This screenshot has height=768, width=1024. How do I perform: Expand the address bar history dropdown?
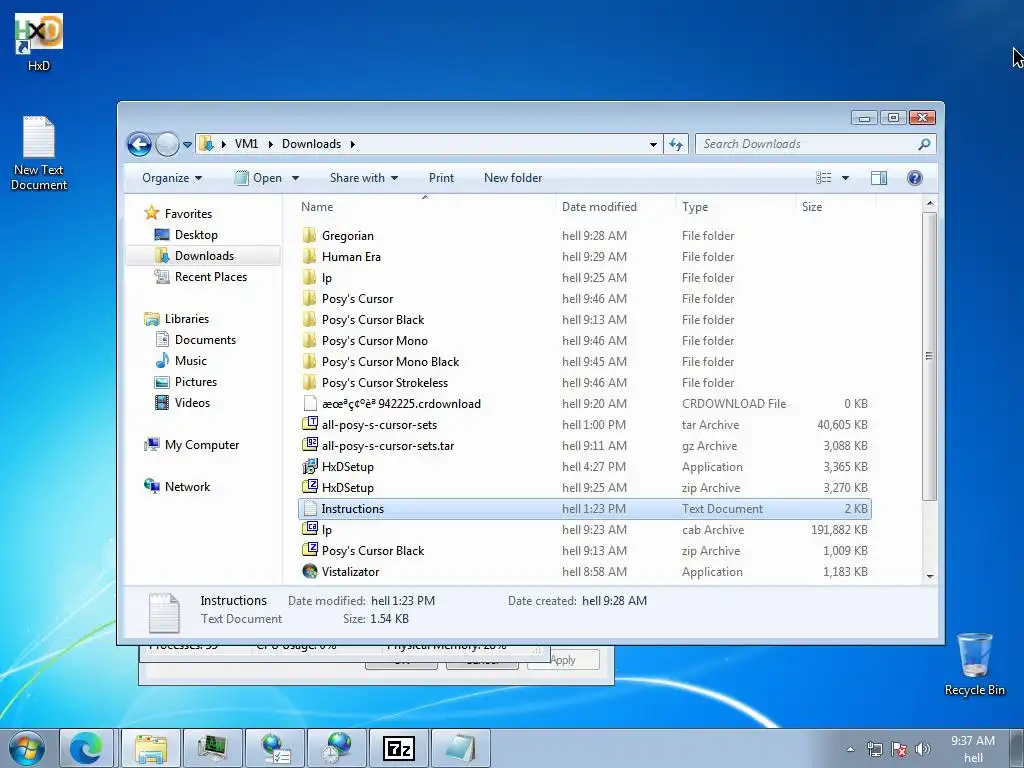tap(653, 144)
